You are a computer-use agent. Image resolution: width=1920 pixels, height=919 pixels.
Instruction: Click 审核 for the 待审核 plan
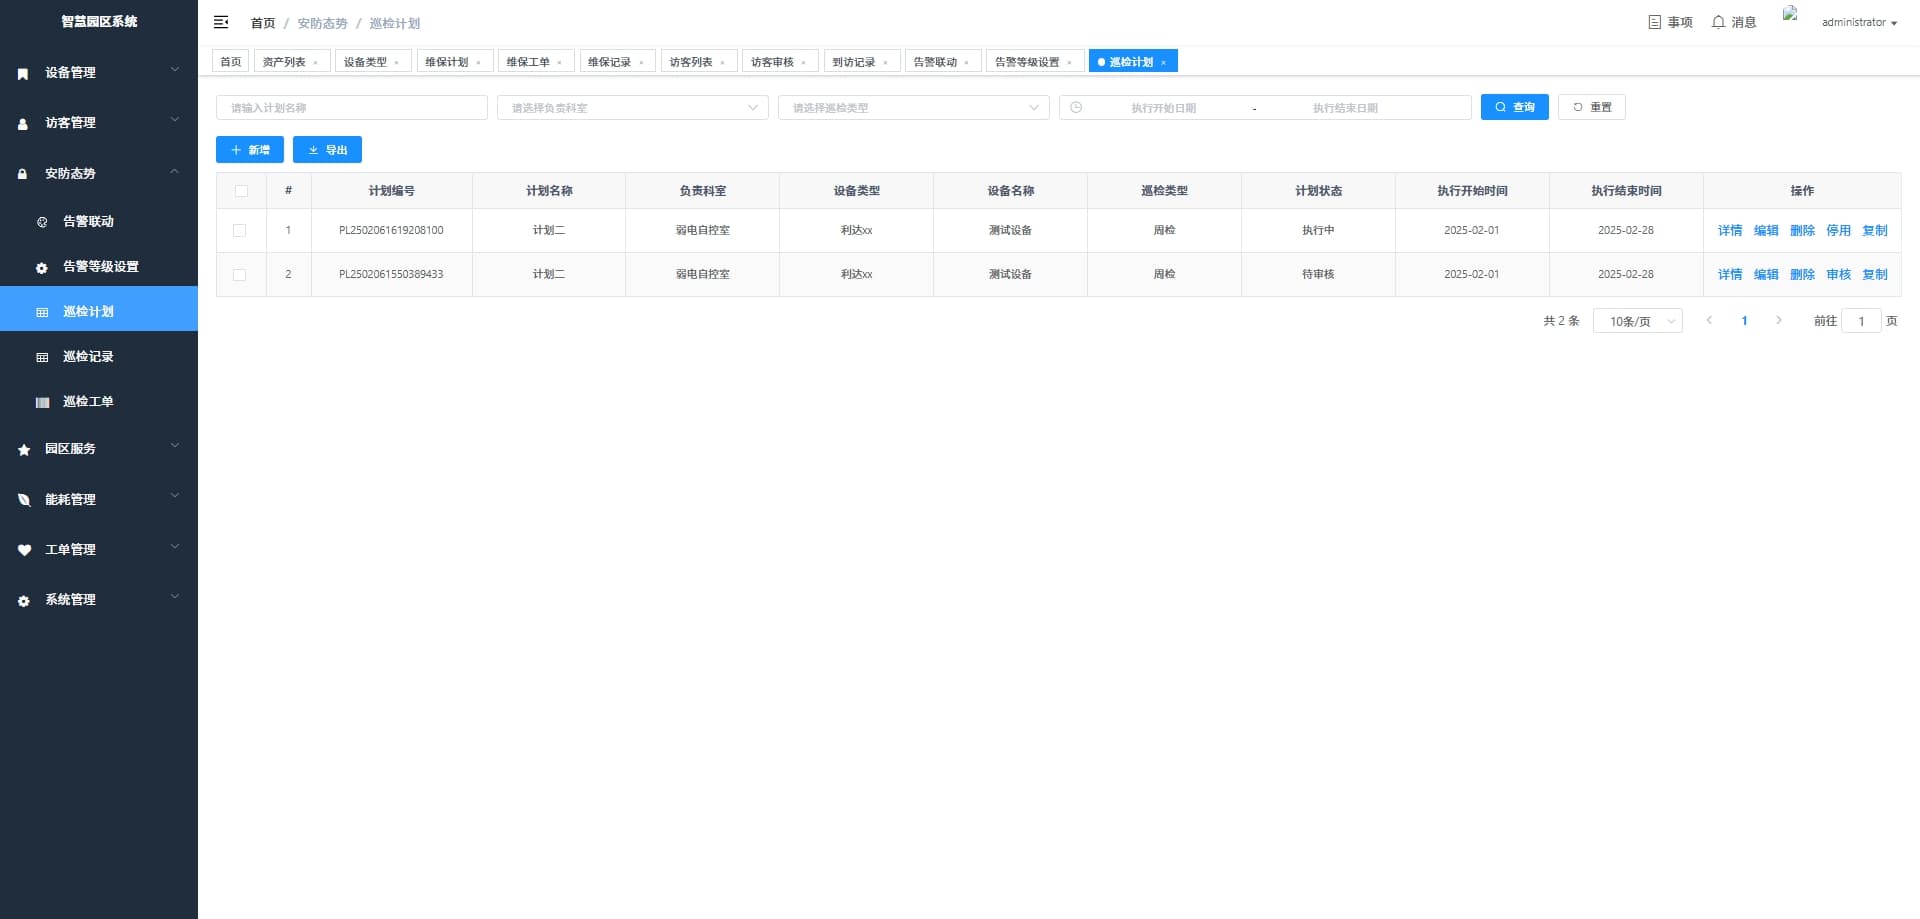(x=1838, y=274)
